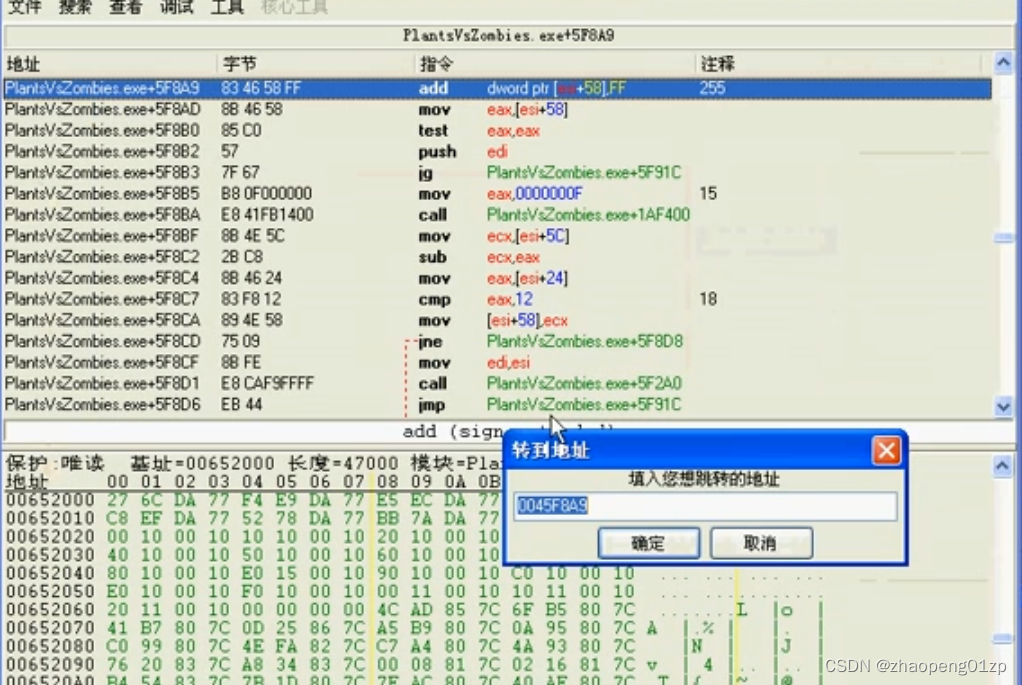Click the comment 15 in the 注释 column

[708, 194]
